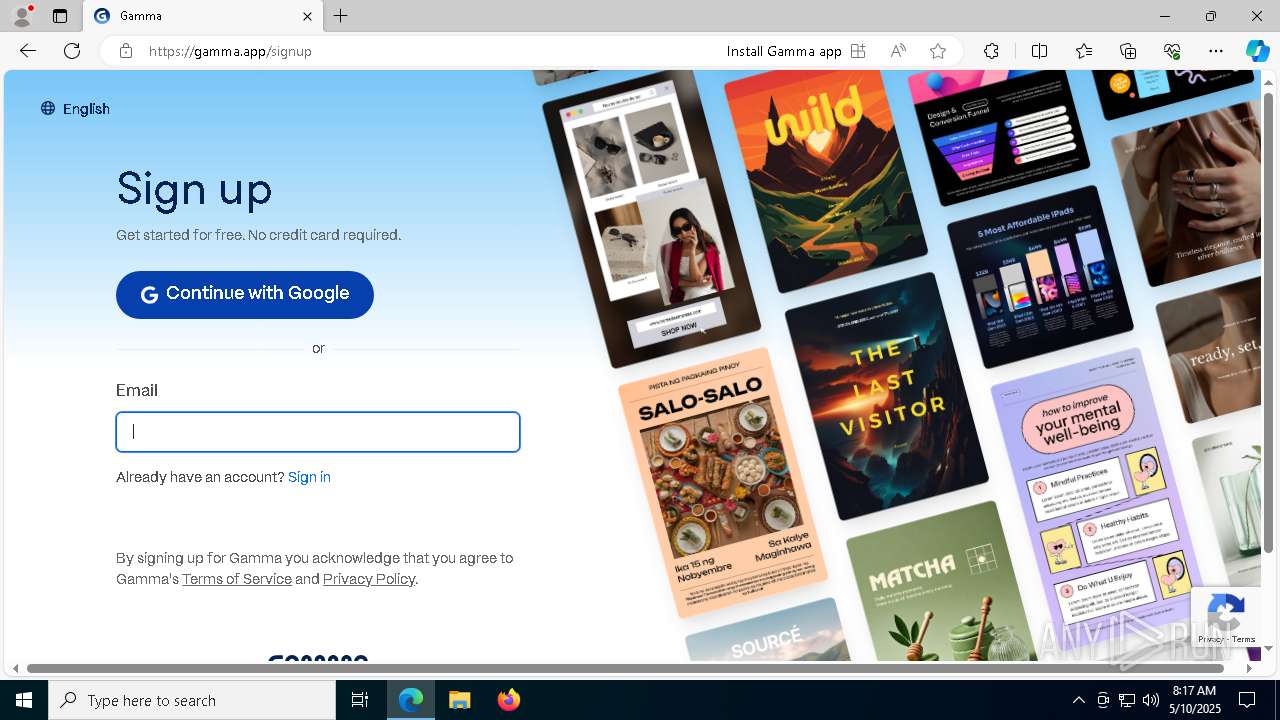
Task: Open Microsoft Edge from the taskbar
Action: pyautogui.click(x=411, y=700)
